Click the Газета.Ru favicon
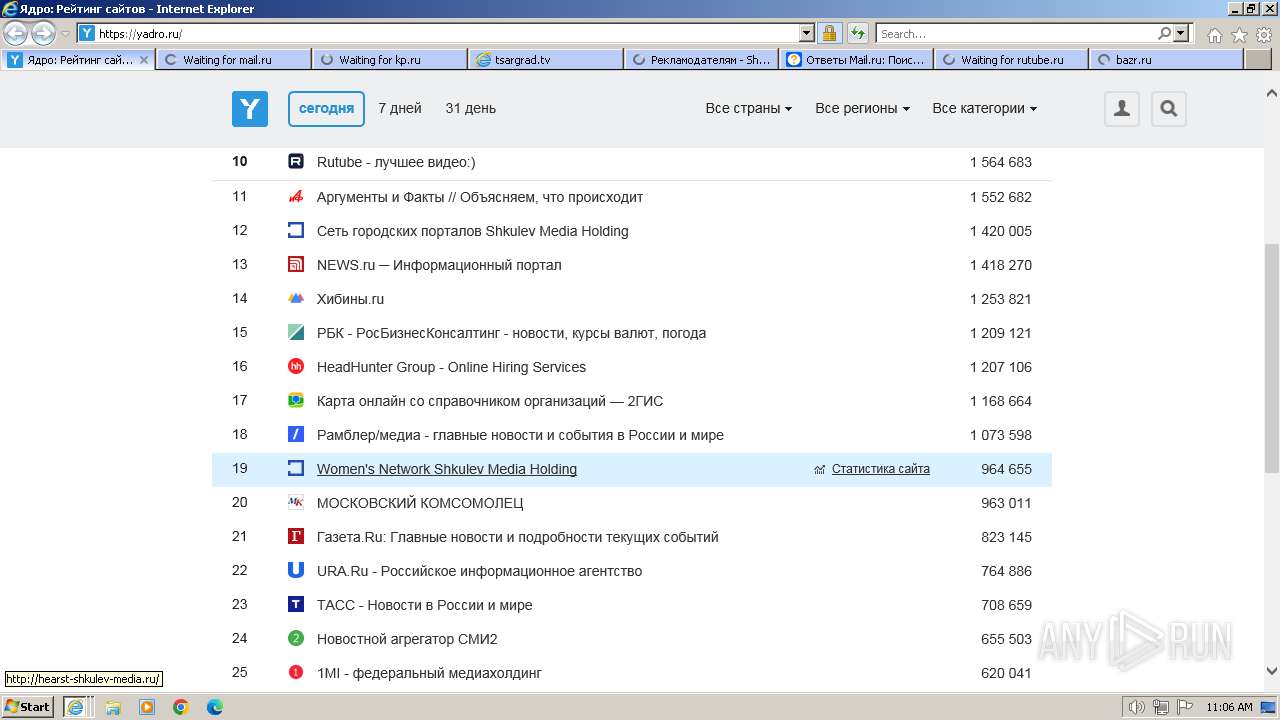This screenshot has height=720, width=1280. pyautogui.click(x=295, y=537)
